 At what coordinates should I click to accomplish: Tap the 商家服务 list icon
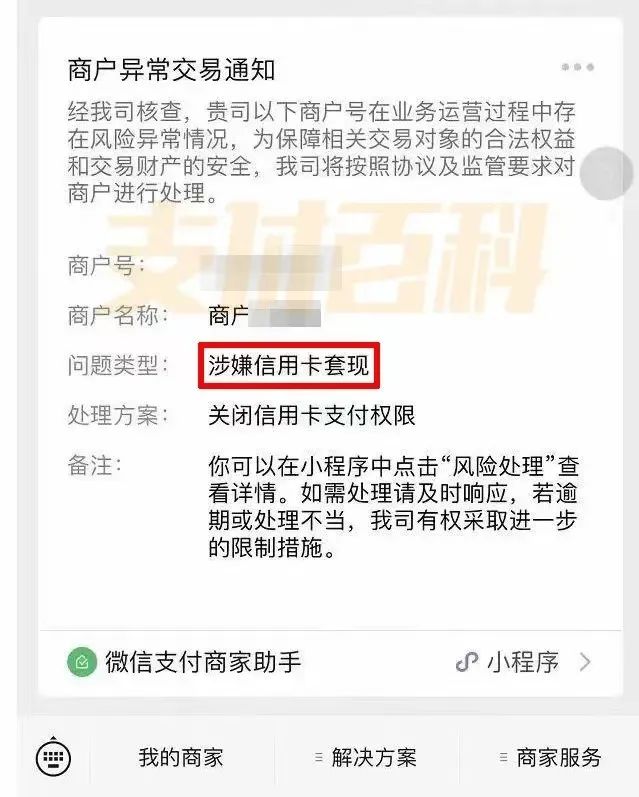(503, 757)
